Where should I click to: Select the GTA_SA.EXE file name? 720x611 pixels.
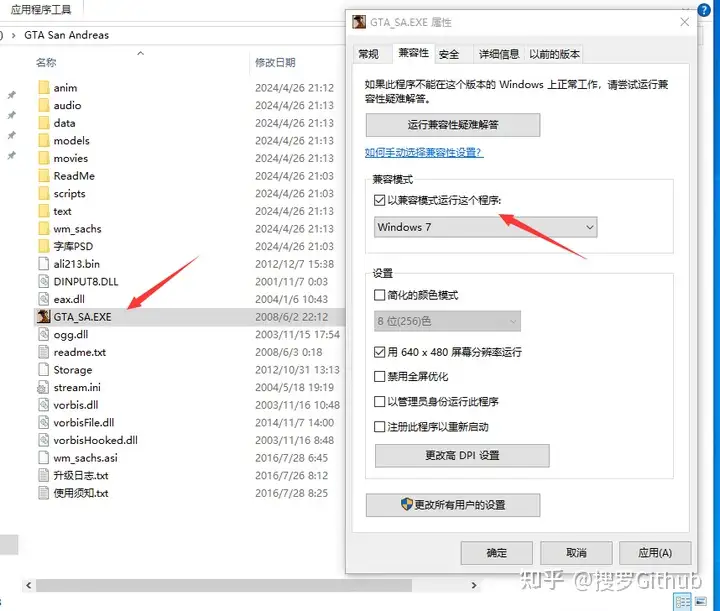click(x=82, y=317)
